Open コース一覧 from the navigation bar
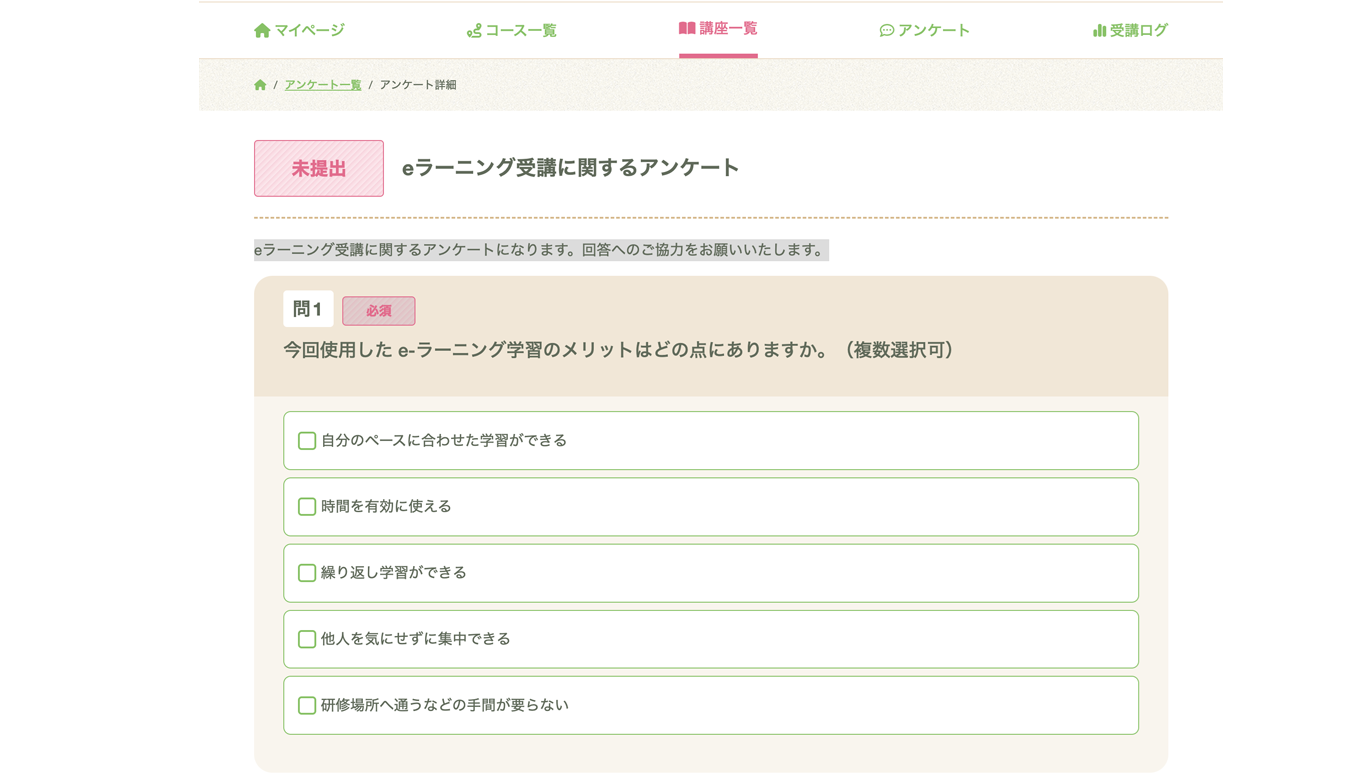1372x780 pixels. (521, 30)
